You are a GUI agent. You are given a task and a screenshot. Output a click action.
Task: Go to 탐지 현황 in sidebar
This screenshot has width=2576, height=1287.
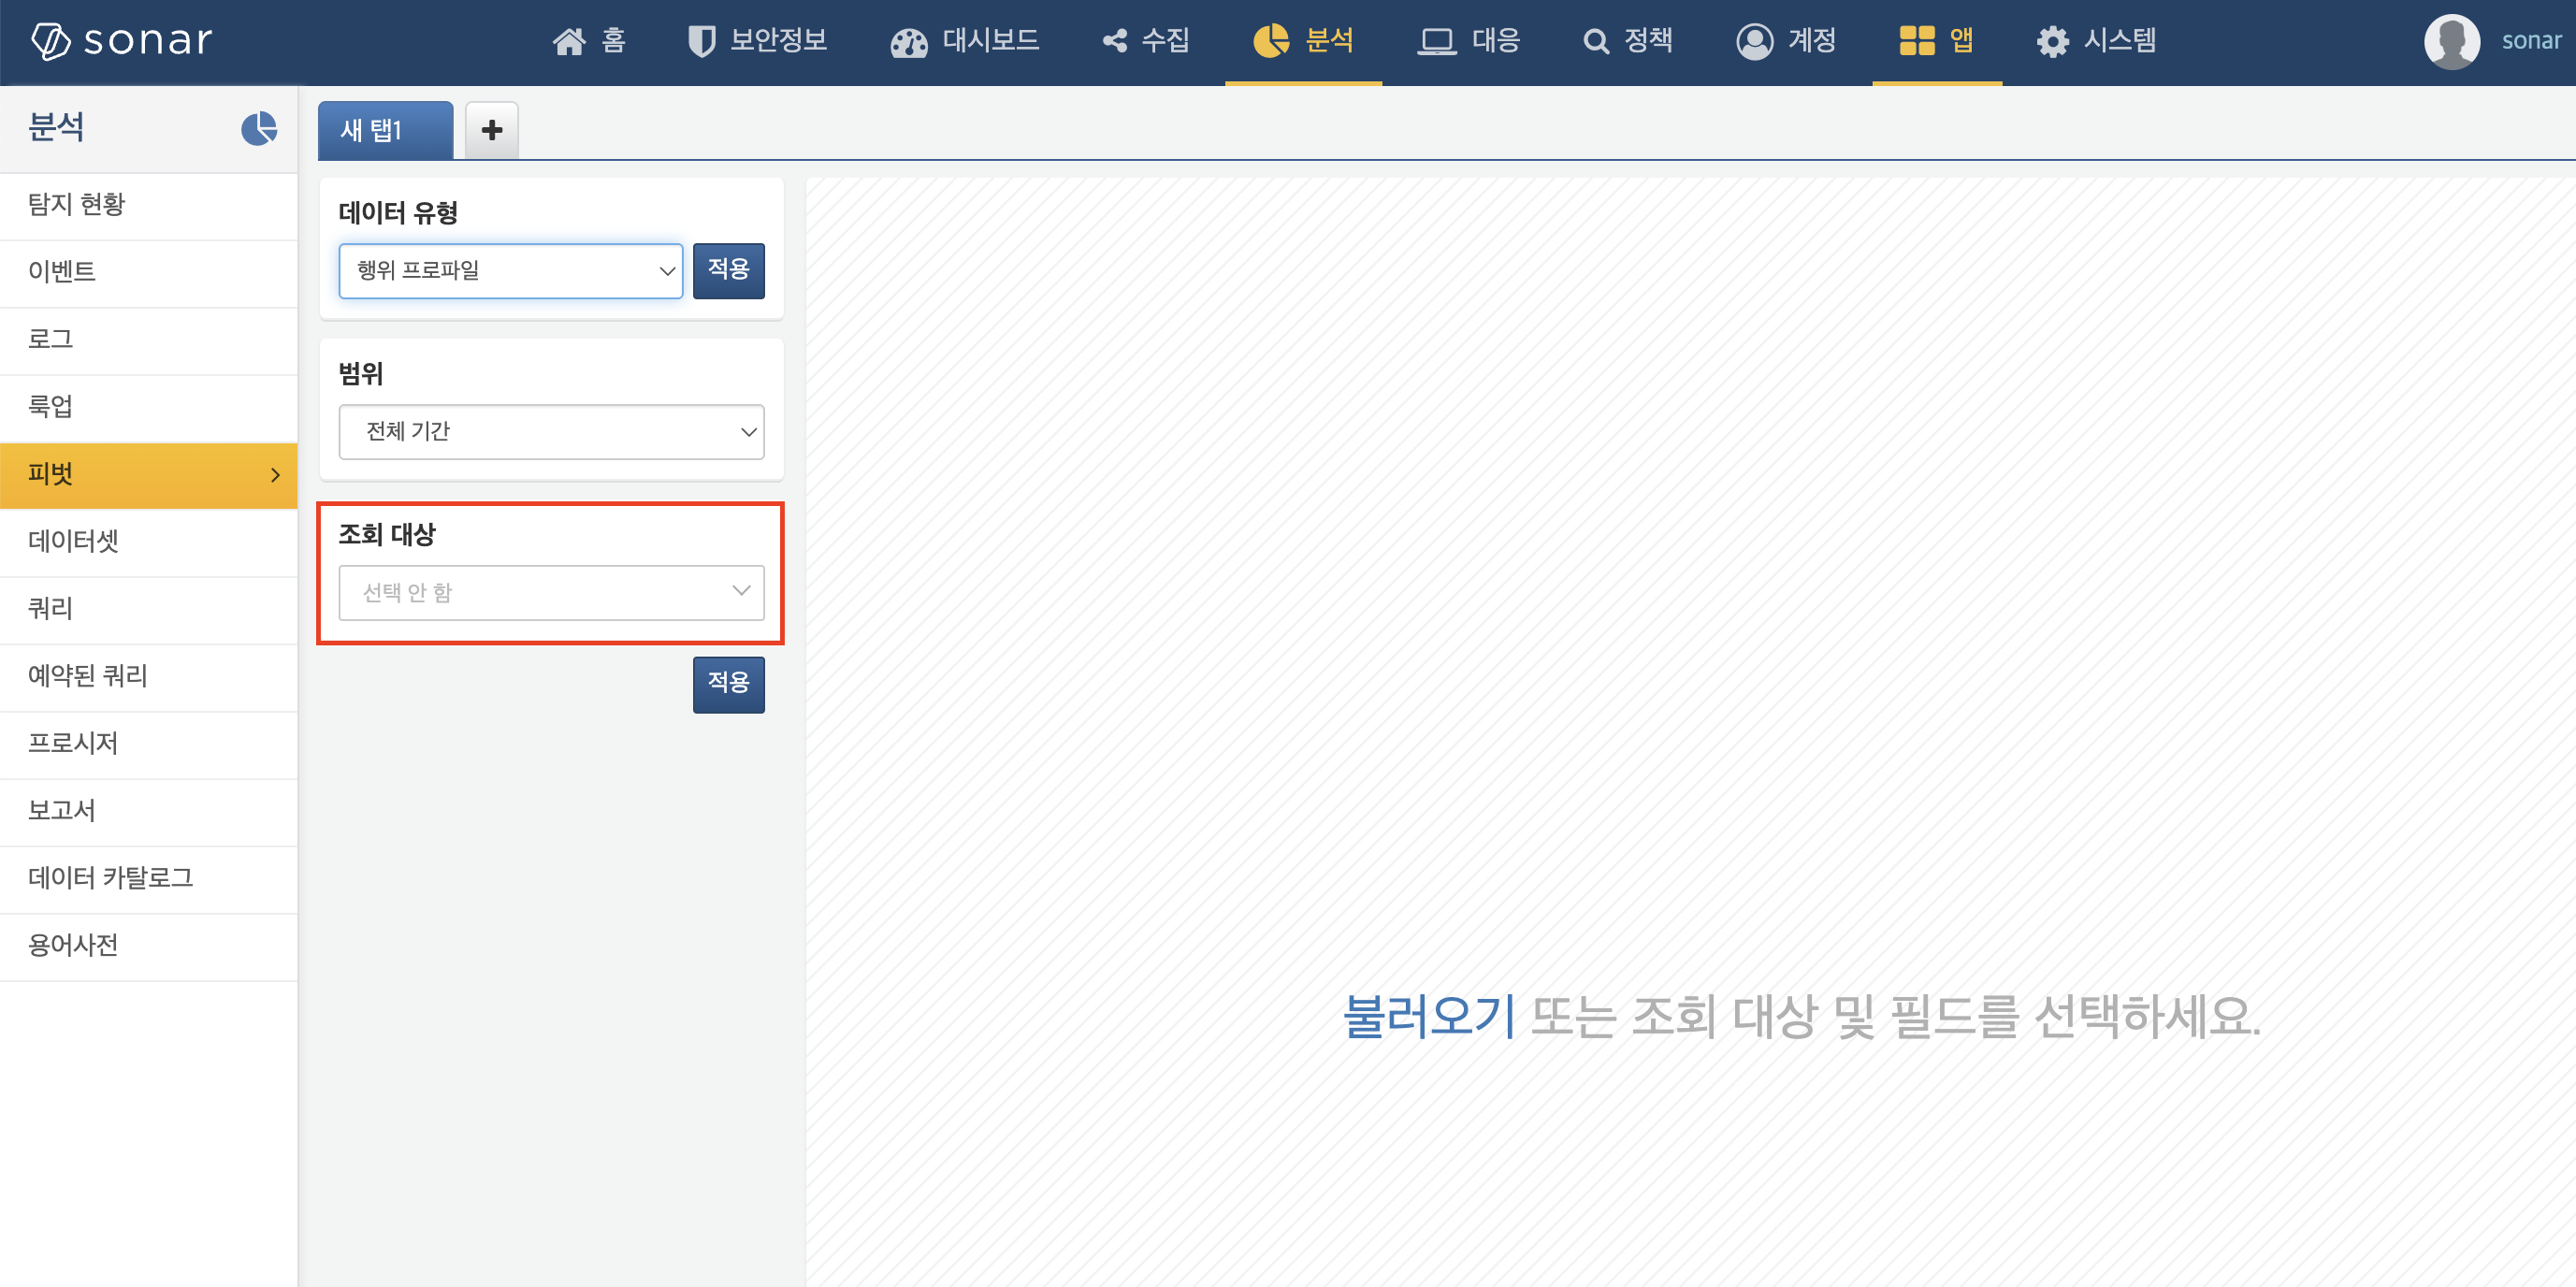(148, 205)
